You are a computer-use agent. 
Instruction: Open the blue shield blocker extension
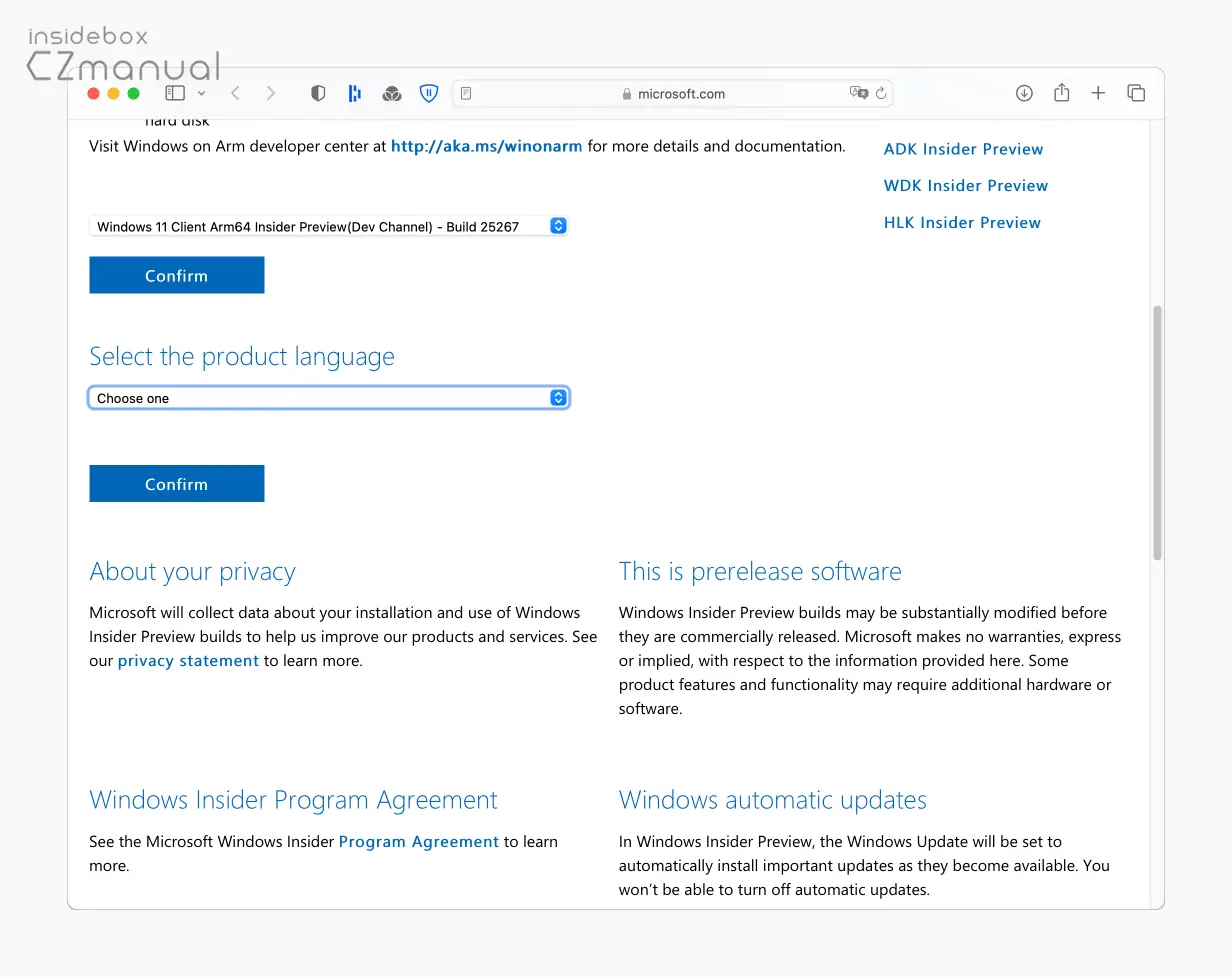[429, 93]
